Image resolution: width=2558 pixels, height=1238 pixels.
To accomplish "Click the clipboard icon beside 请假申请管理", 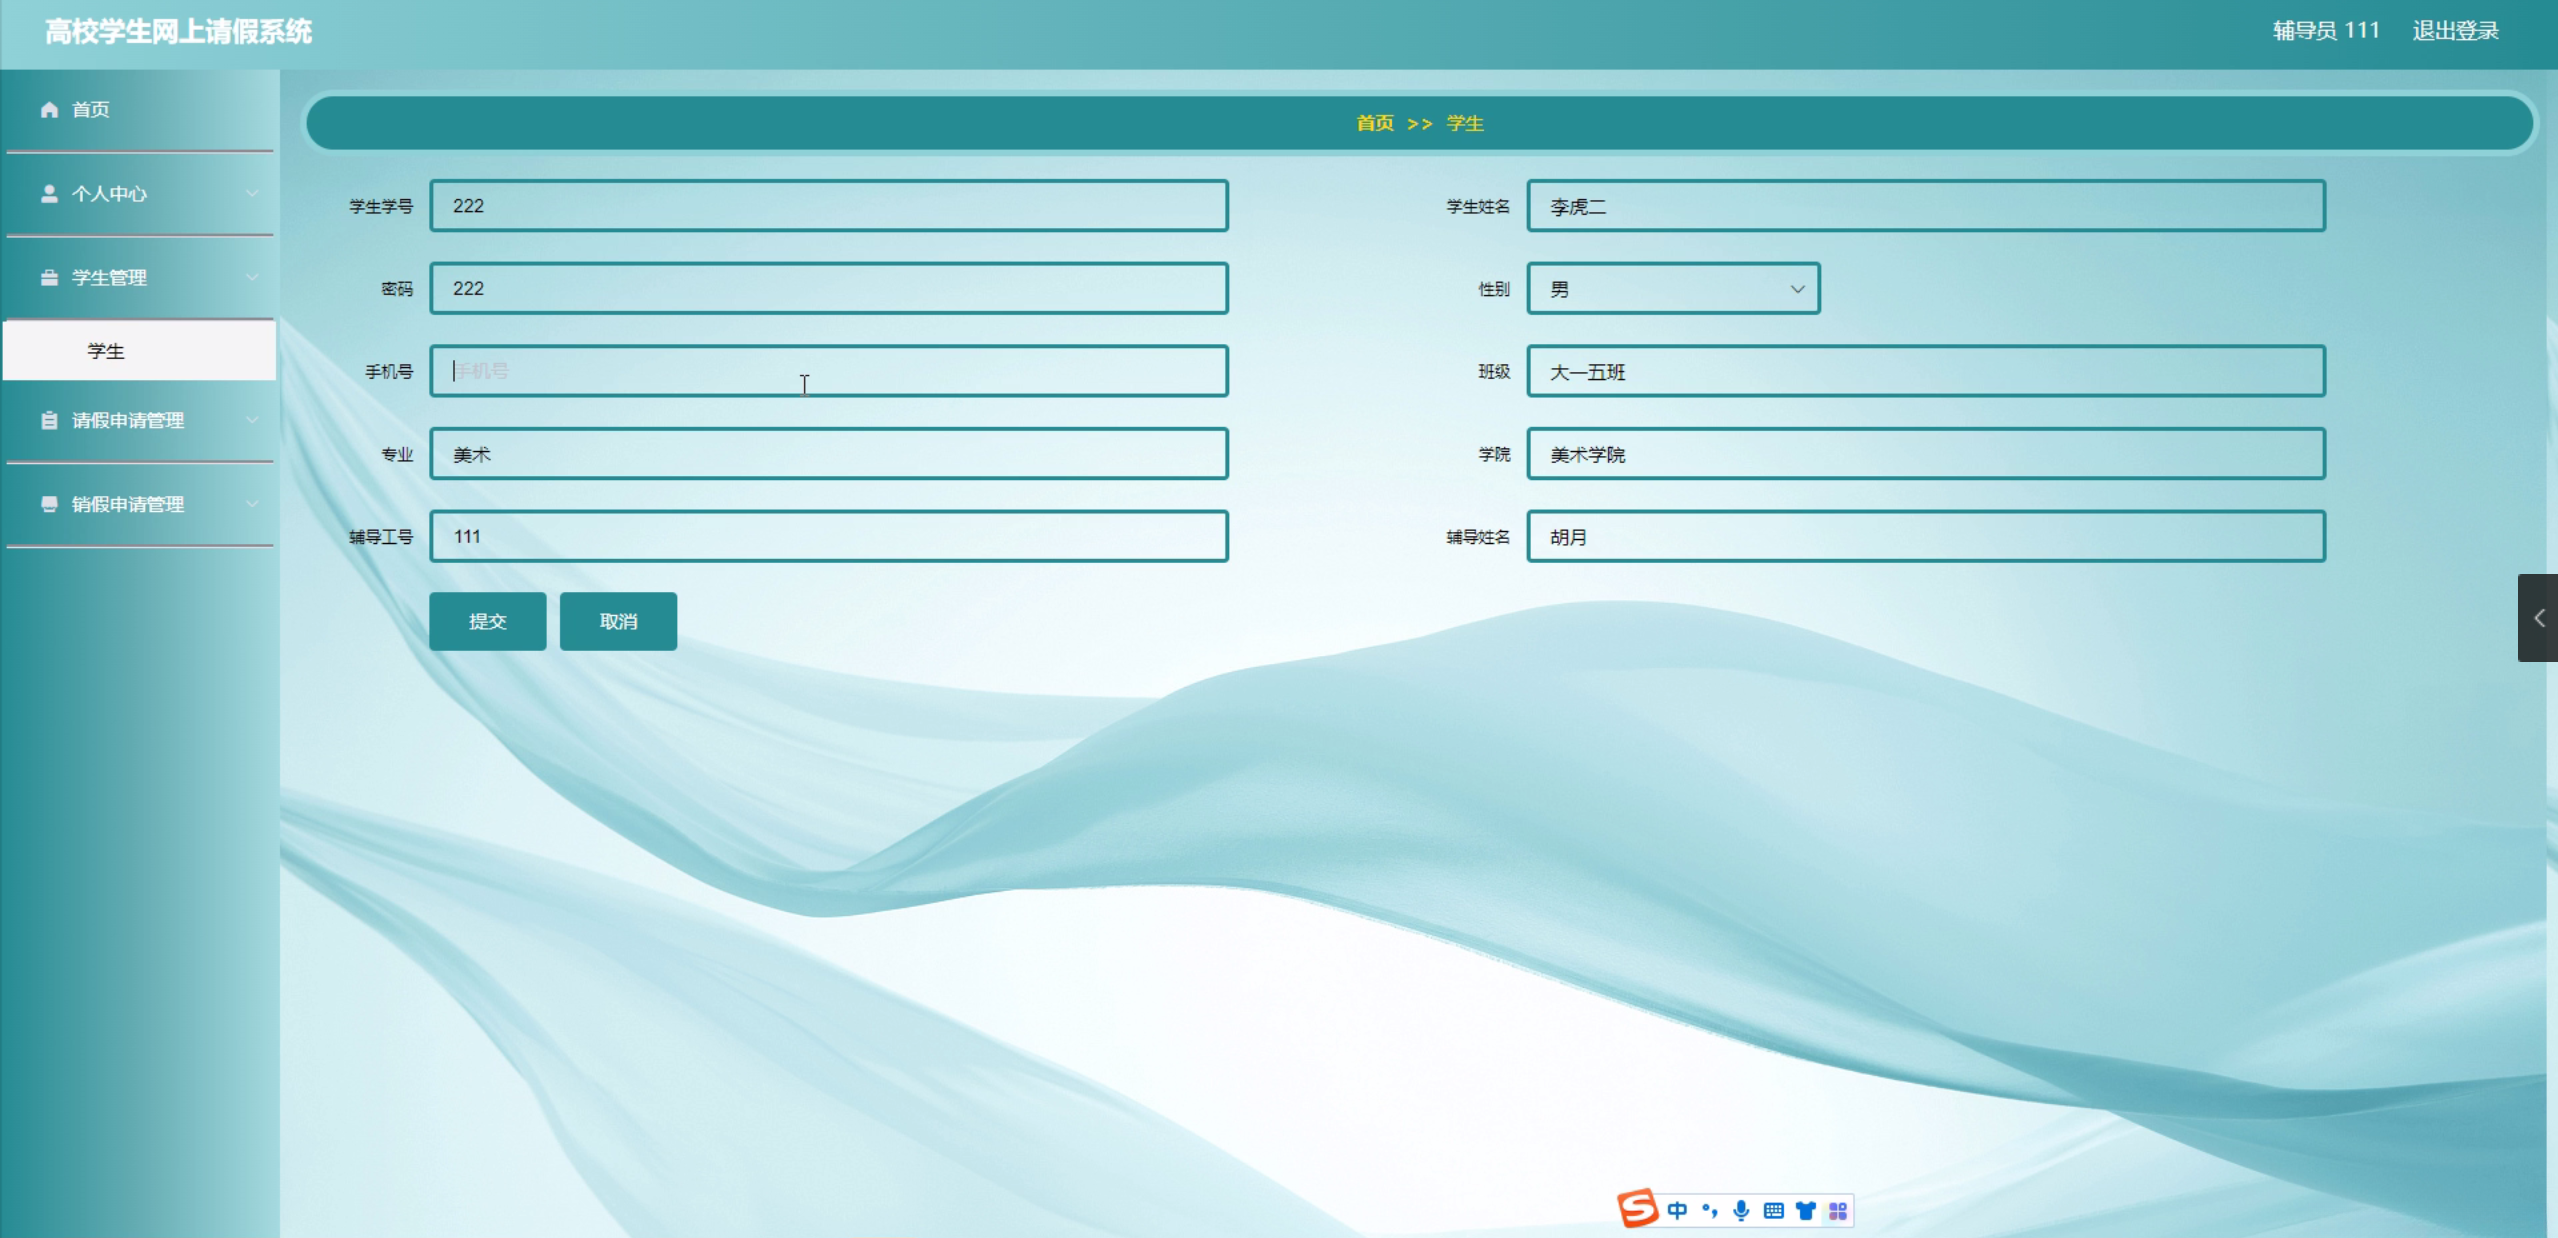I will tap(49, 420).
